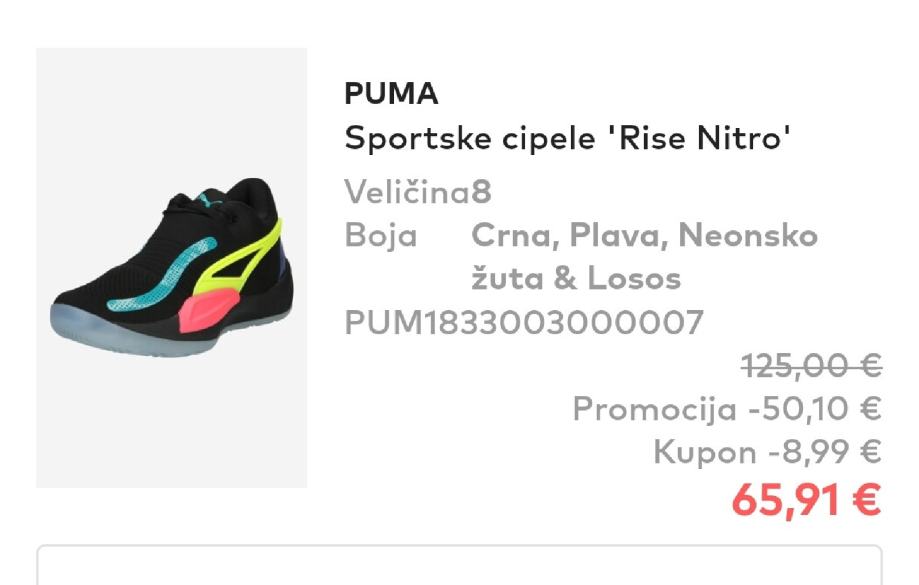The image size is (919, 585).
Task: Click the Kupon label
Action: pos(705,452)
